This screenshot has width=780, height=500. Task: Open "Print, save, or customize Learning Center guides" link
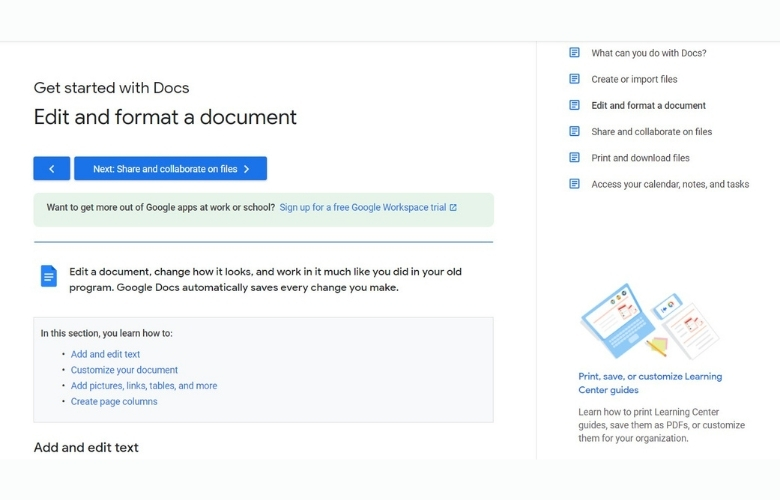650,383
